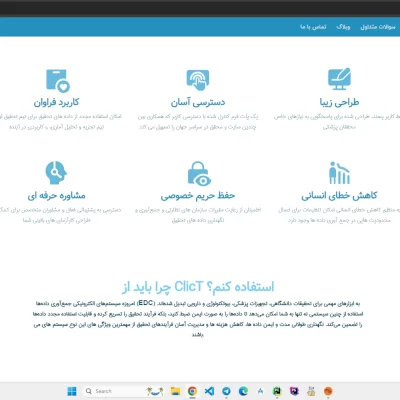The image size is (400, 400).
Task: Open the Windows Start menu
Action: (72, 391)
